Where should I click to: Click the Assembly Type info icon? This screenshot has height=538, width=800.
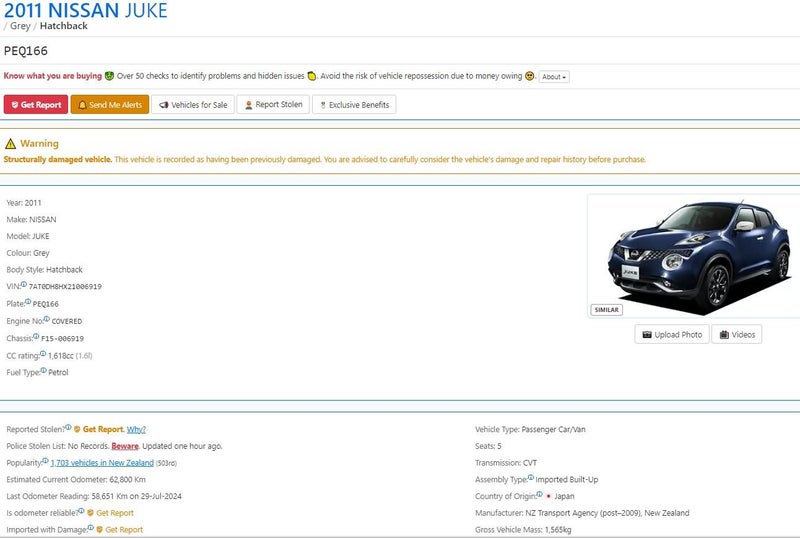(x=531, y=477)
